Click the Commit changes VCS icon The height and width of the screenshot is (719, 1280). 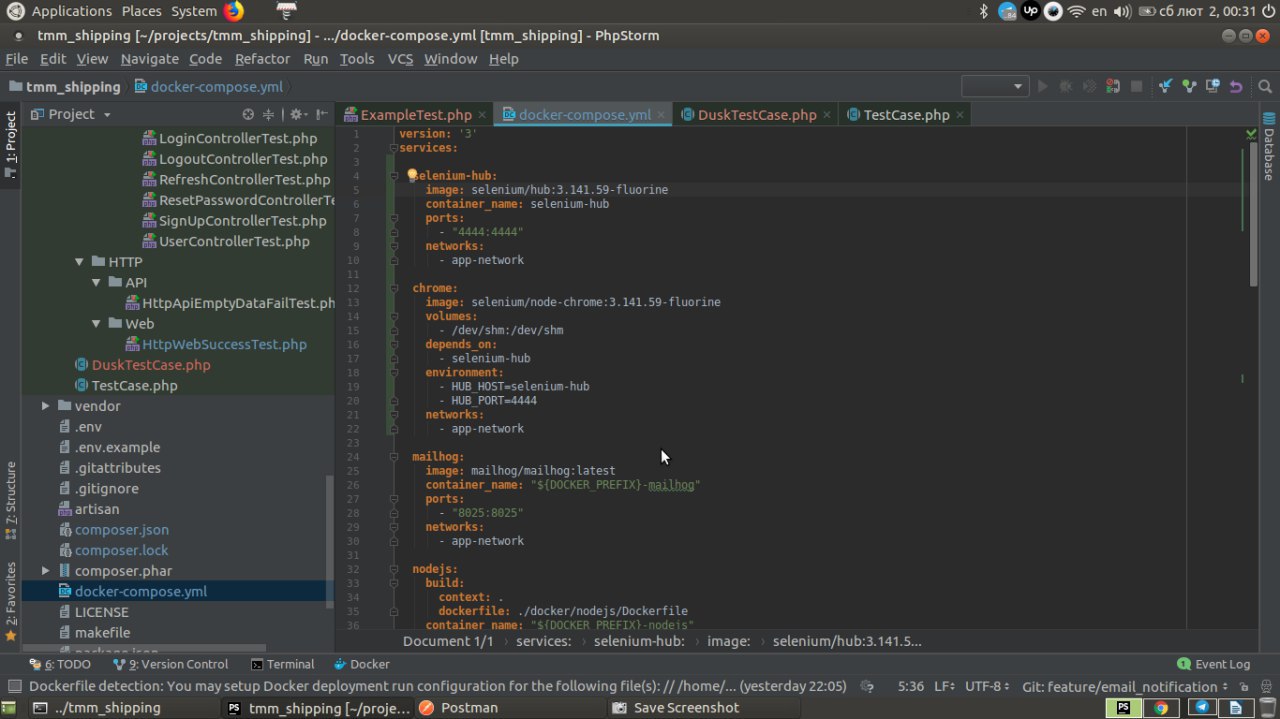coord(1189,87)
